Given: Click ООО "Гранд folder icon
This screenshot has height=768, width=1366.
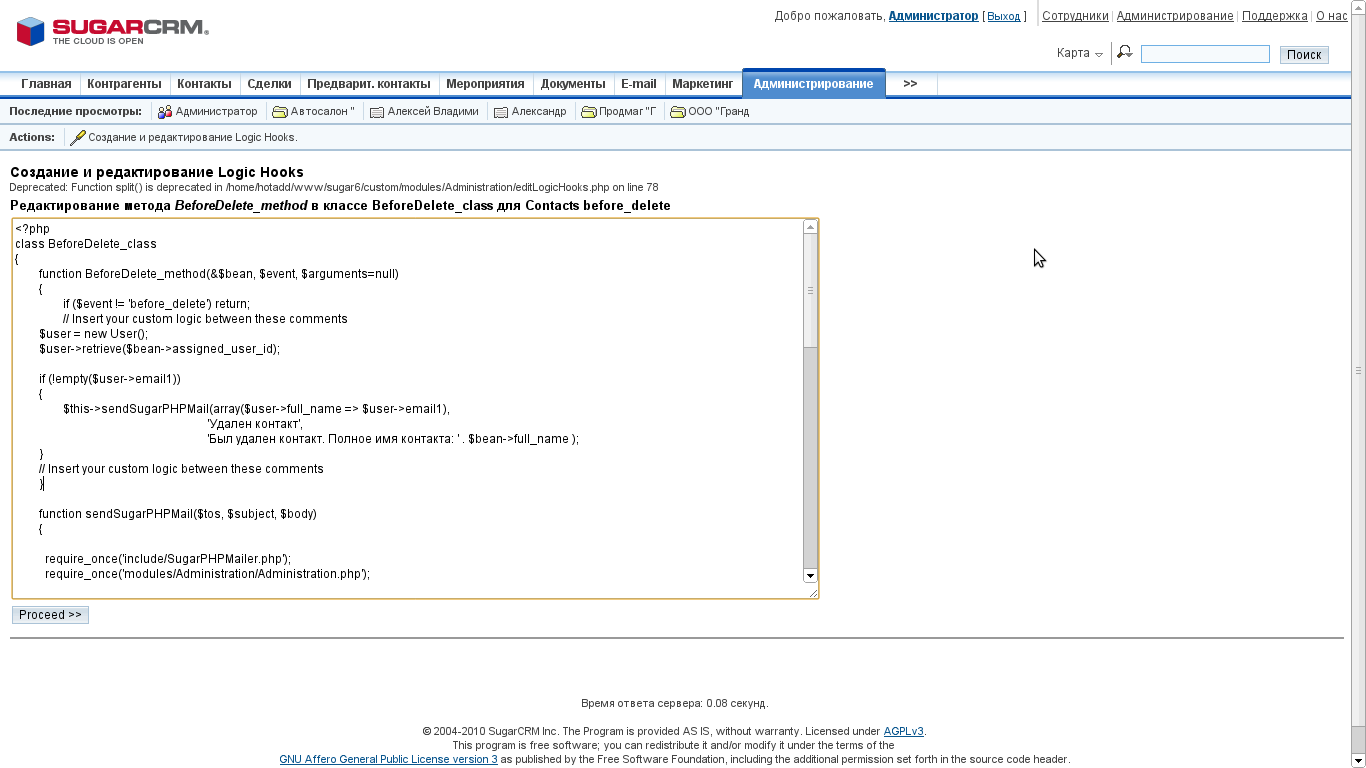Looking at the screenshot, I should (678, 112).
